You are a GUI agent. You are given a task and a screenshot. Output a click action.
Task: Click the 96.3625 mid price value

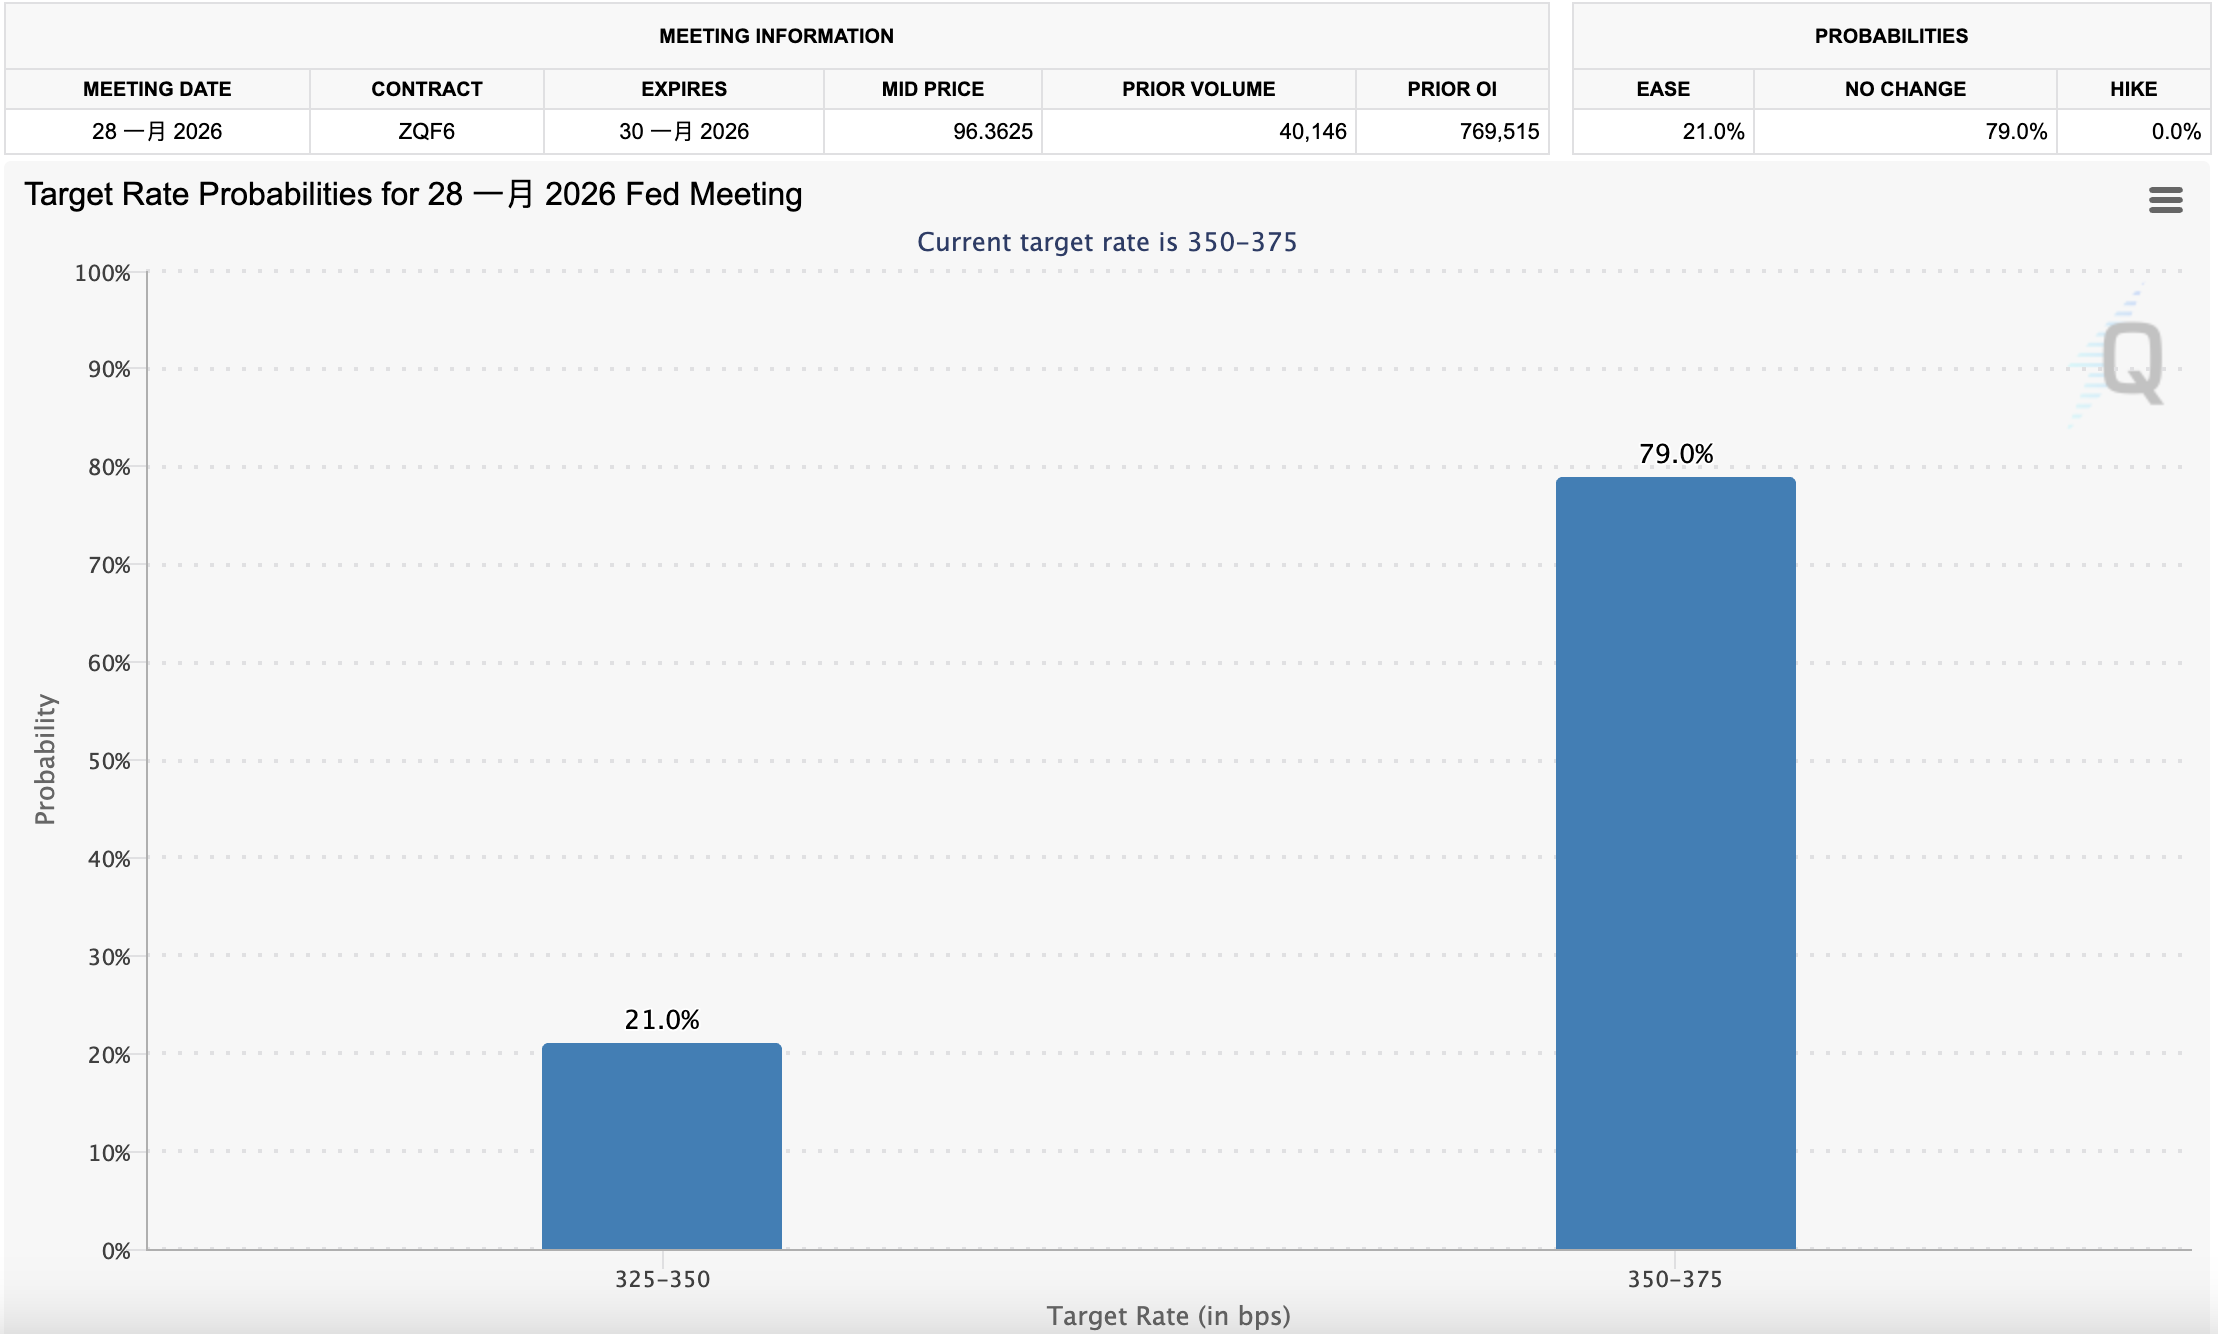992,131
